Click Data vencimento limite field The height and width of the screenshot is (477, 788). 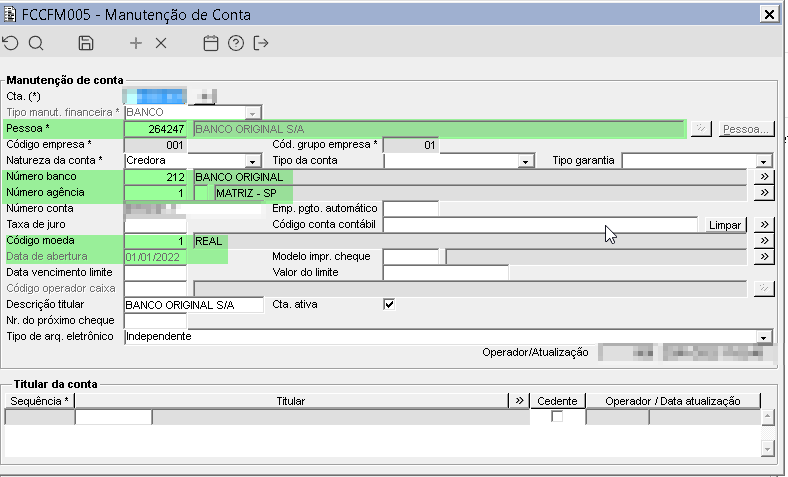click(x=155, y=272)
